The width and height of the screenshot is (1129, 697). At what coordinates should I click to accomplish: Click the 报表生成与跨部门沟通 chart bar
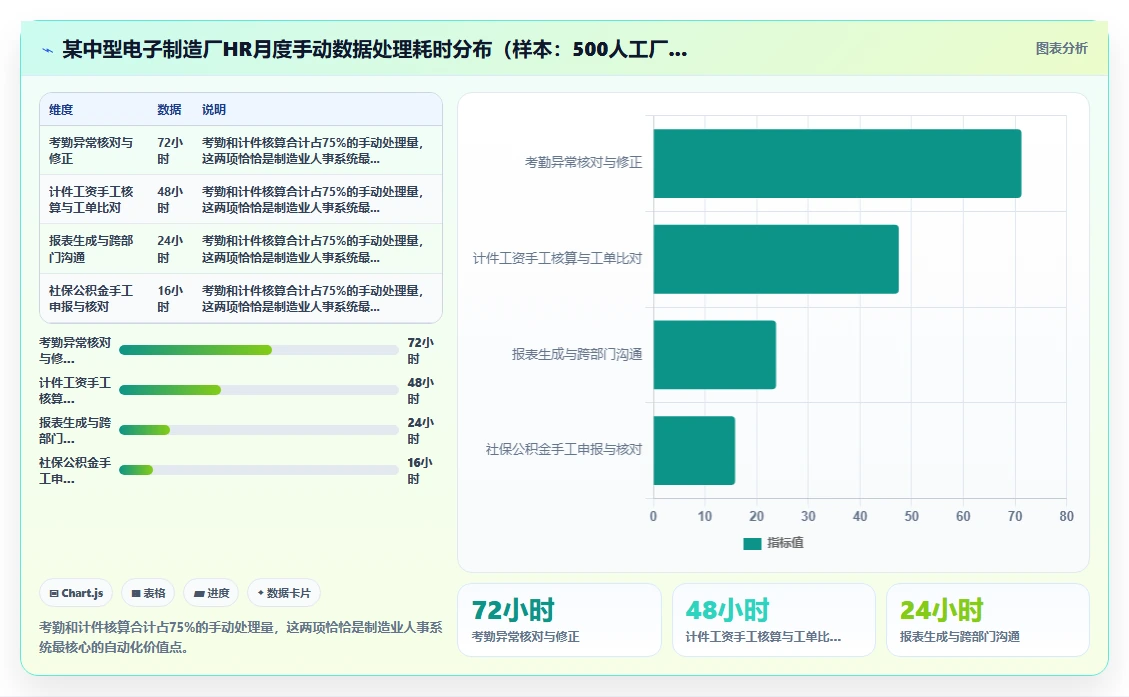715,355
